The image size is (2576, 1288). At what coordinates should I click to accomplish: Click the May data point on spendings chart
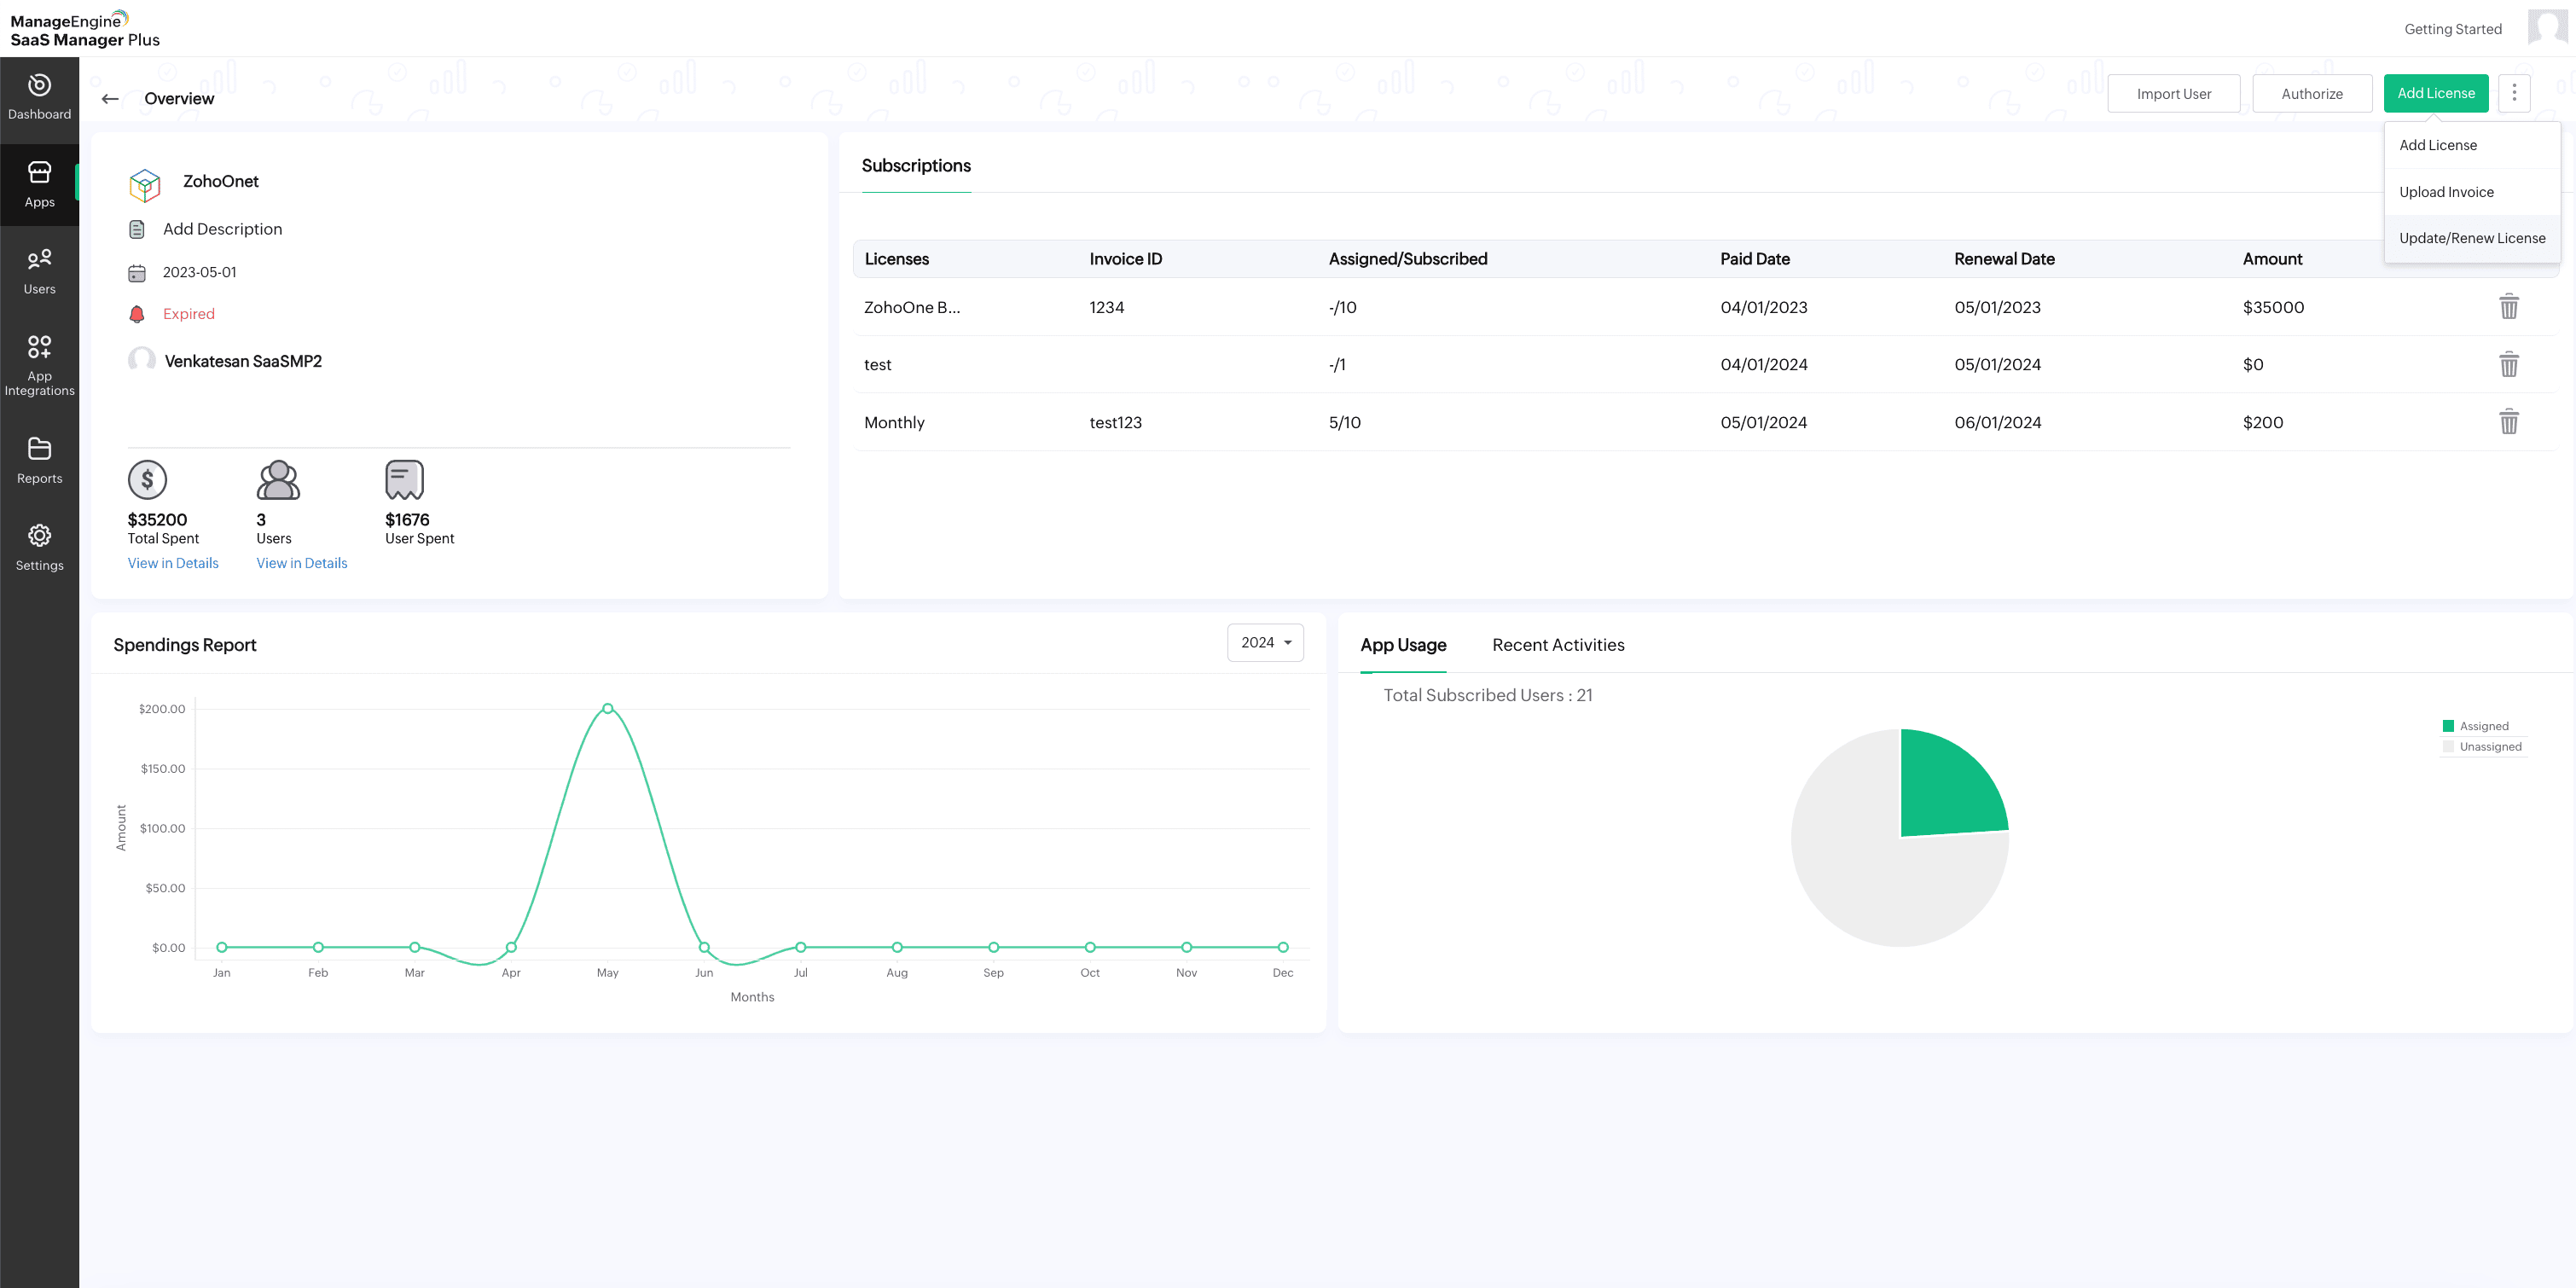(607, 709)
